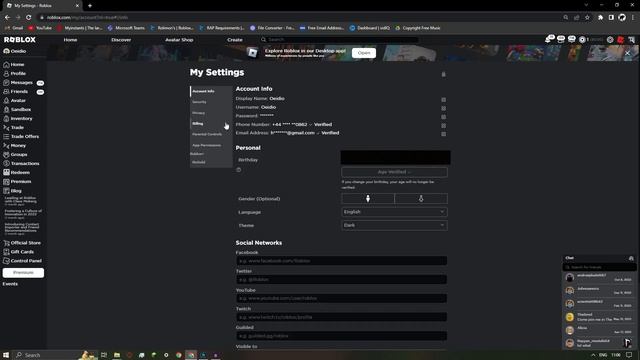This screenshot has height=360, width=640.
Task: Open Blog in the left sidebar
Action: coord(13,191)
